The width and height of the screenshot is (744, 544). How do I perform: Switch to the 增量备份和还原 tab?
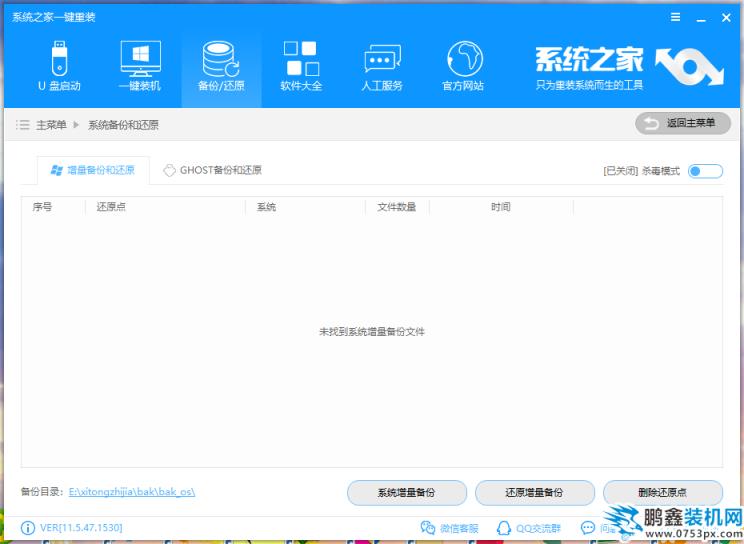[93, 170]
